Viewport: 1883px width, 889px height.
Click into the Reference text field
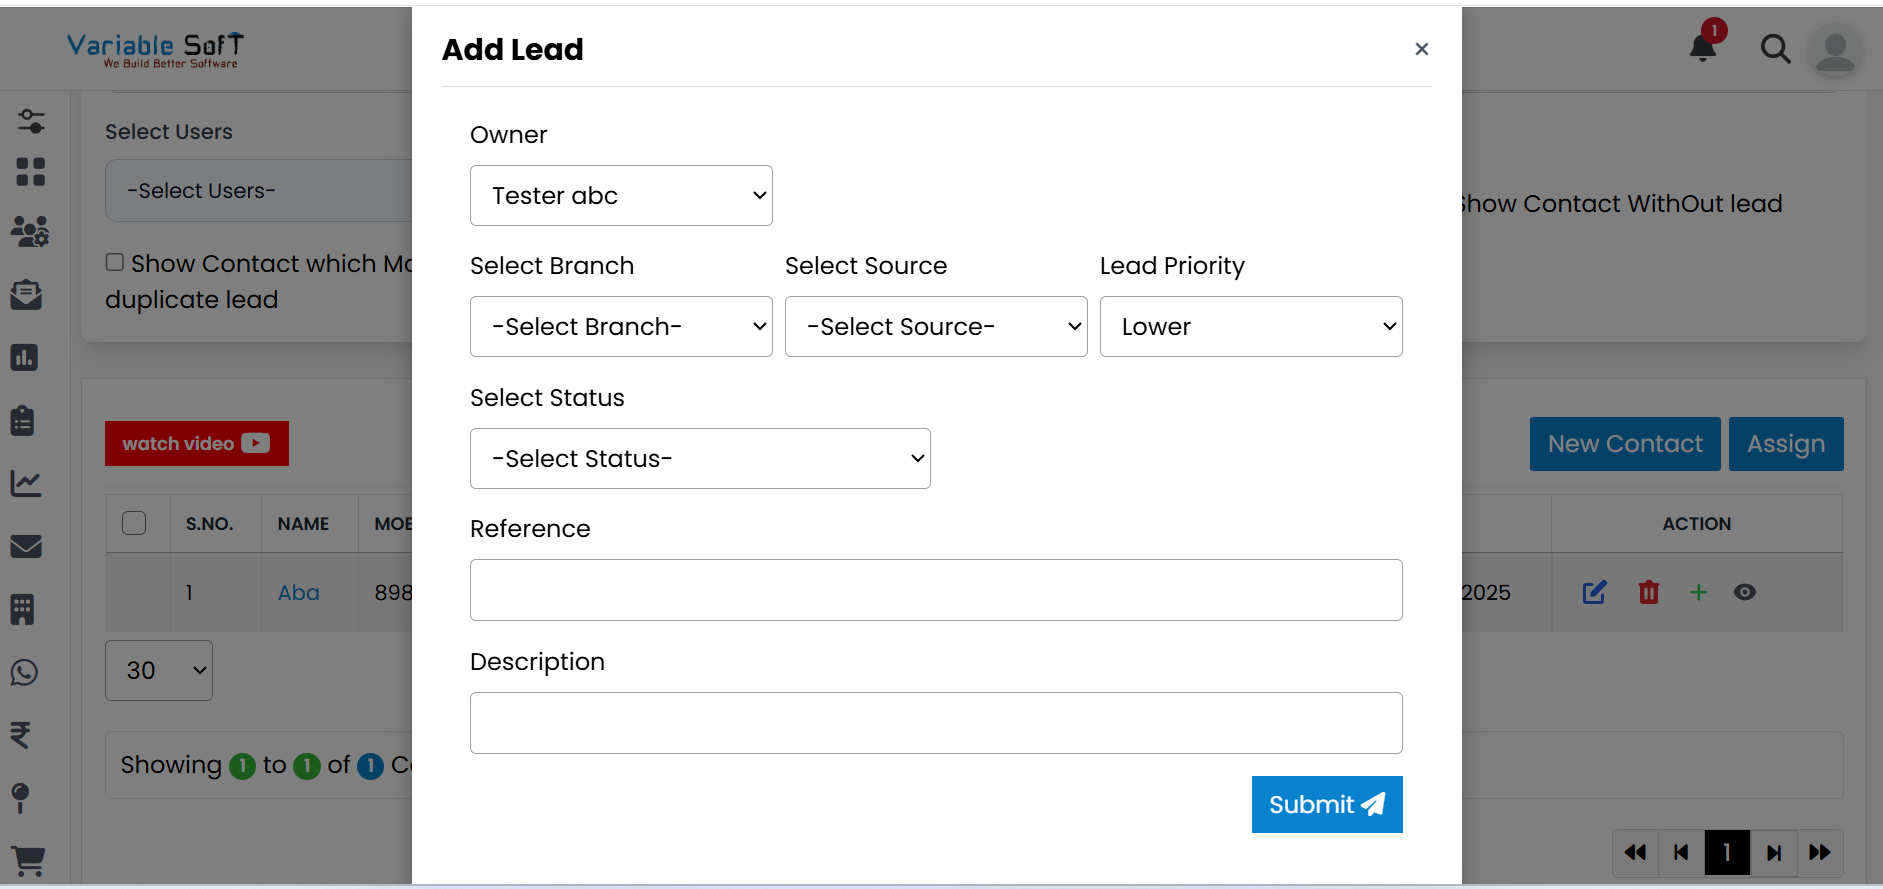936,590
